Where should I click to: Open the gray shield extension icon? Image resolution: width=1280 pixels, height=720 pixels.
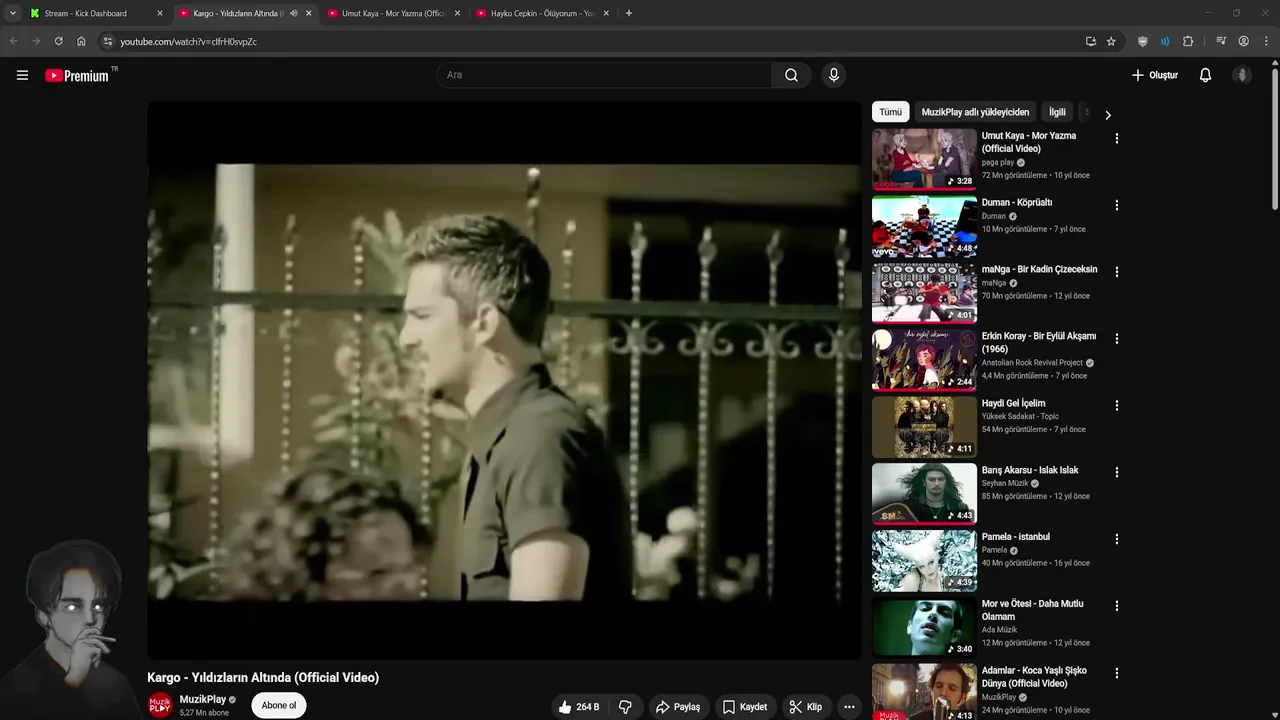point(1142,41)
